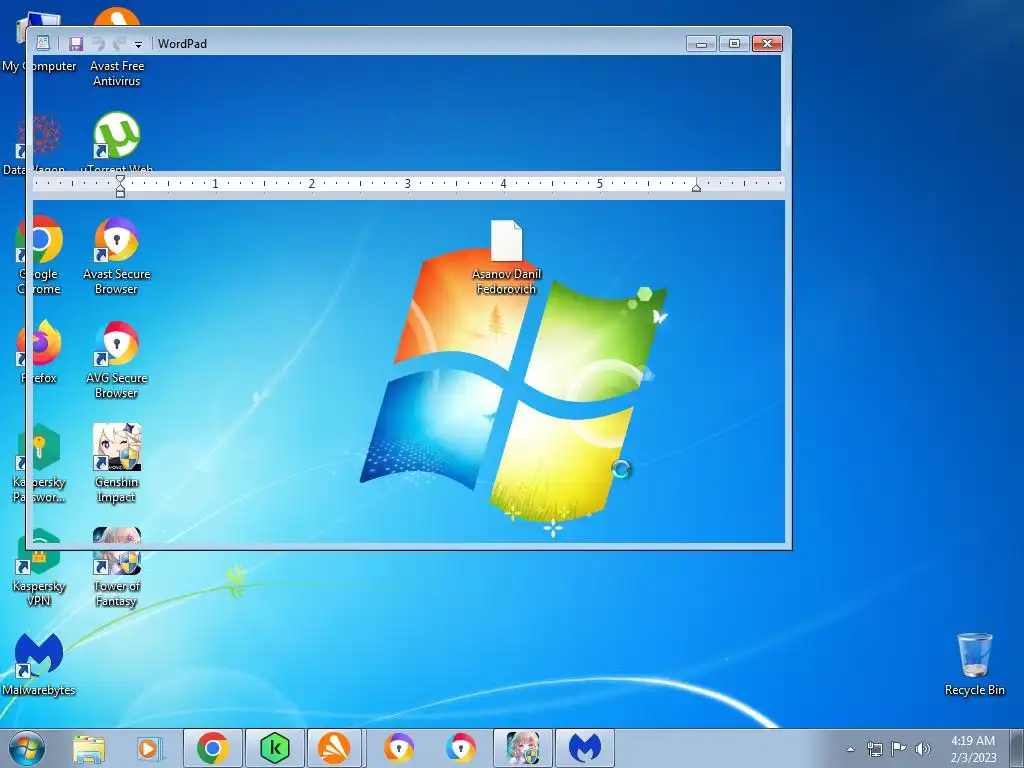This screenshot has height=768, width=1024.
Task: Switch to Malwarebytes on the taskbar
Action: coord(584,748)
